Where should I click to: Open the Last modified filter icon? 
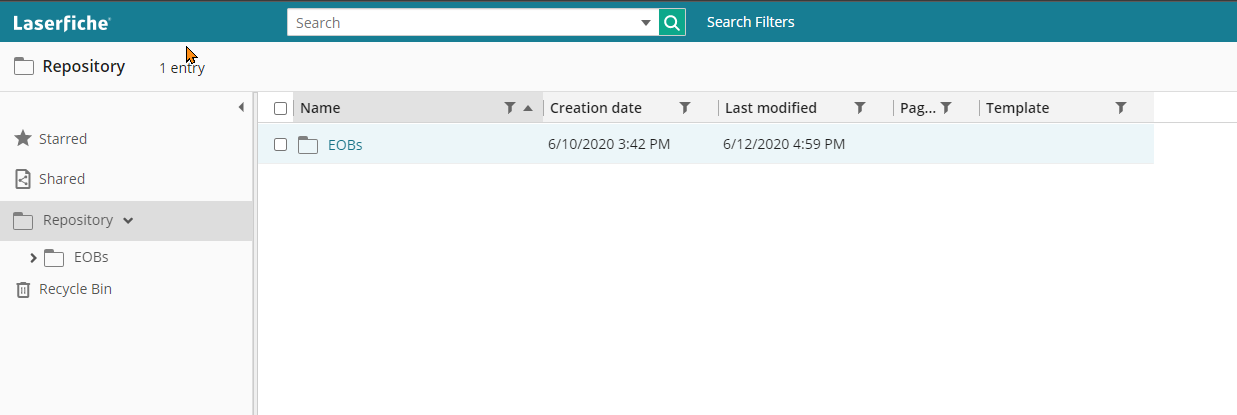tap(860, 107)
